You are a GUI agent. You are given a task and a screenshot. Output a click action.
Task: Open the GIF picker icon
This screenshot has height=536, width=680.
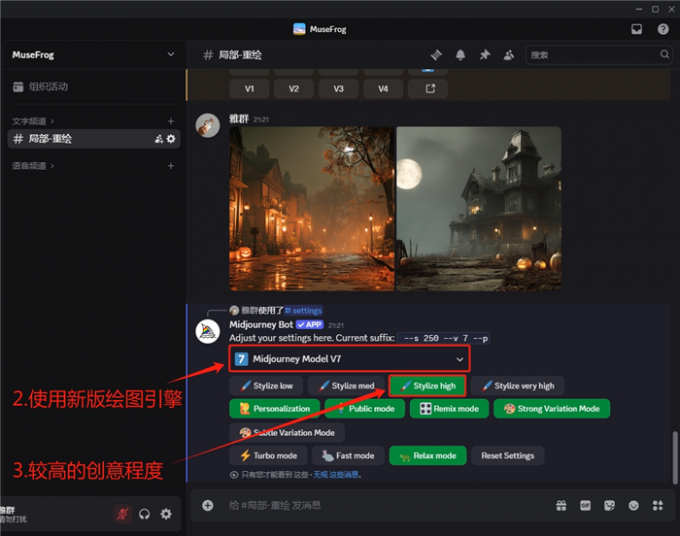tap(585, 505)
